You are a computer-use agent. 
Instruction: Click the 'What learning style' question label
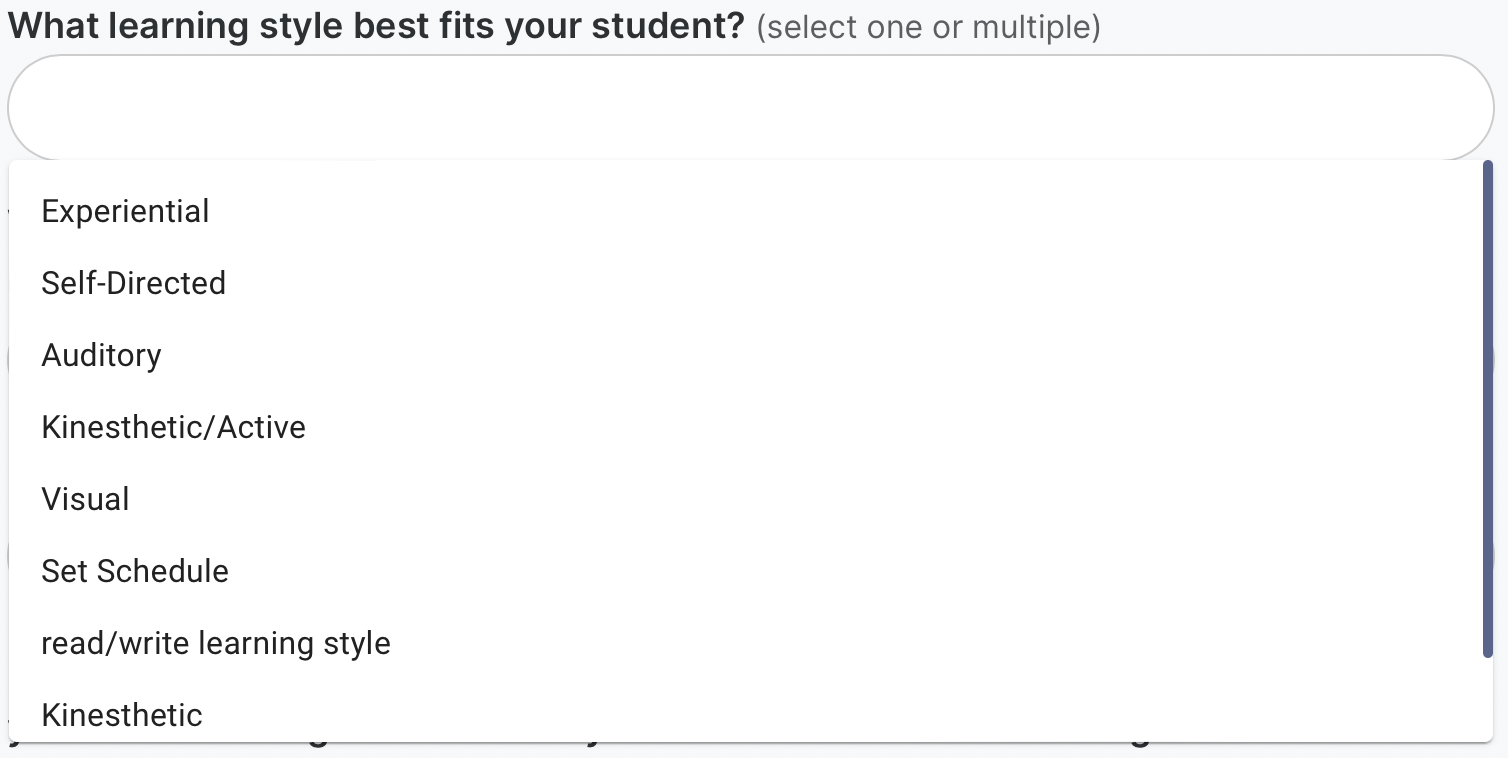(x=376, y=25)
